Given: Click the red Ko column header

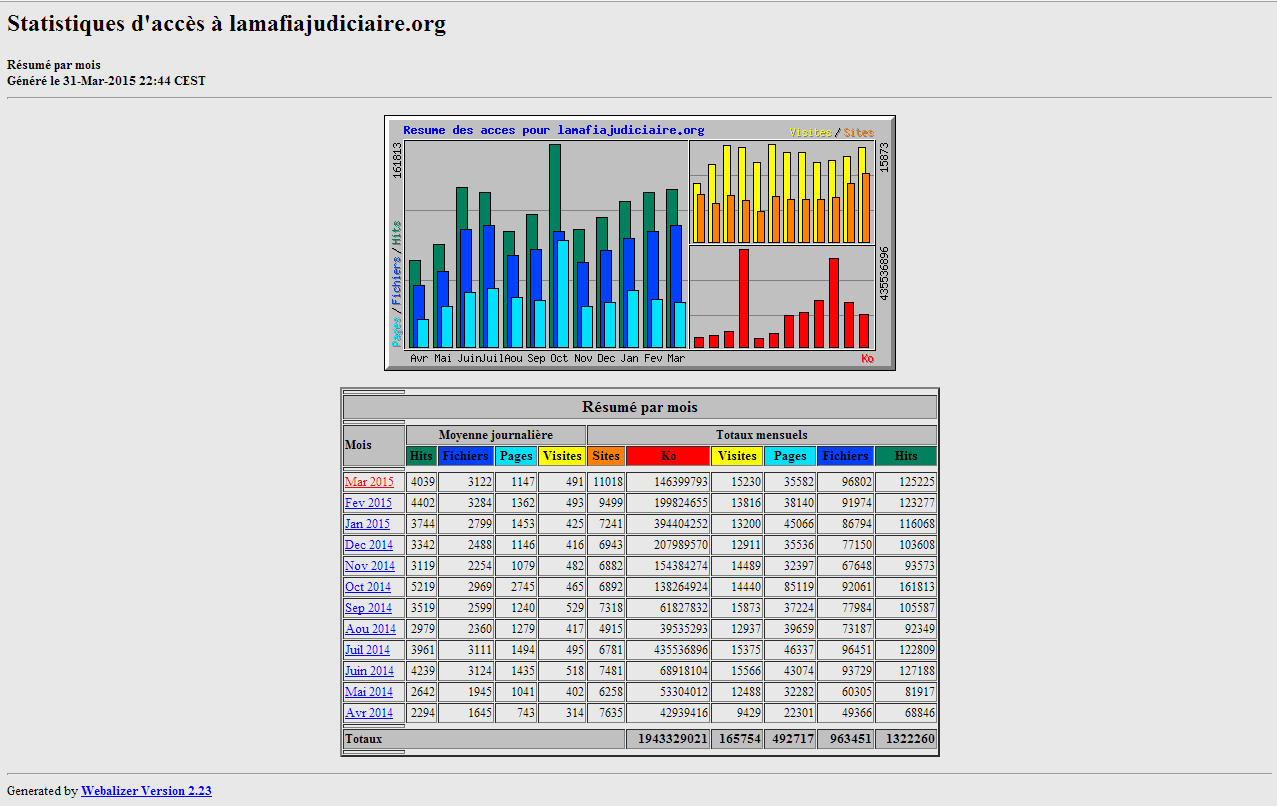Looking at the screenshot, I should (x=668, y=456).
